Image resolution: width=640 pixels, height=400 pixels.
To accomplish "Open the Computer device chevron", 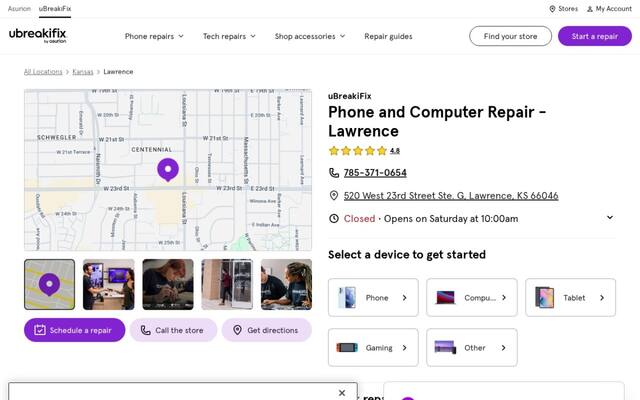I will (x=504, y=298).
